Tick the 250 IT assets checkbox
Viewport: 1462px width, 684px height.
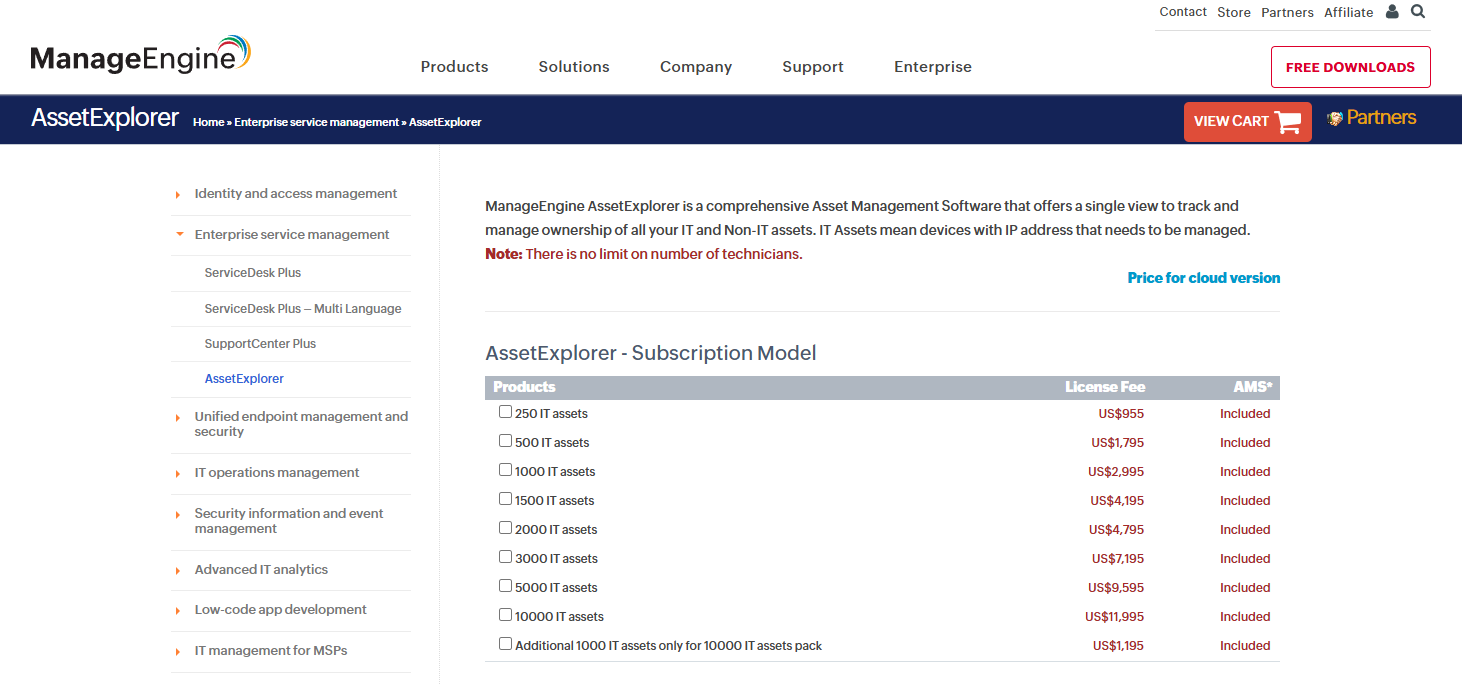point(505,412)
